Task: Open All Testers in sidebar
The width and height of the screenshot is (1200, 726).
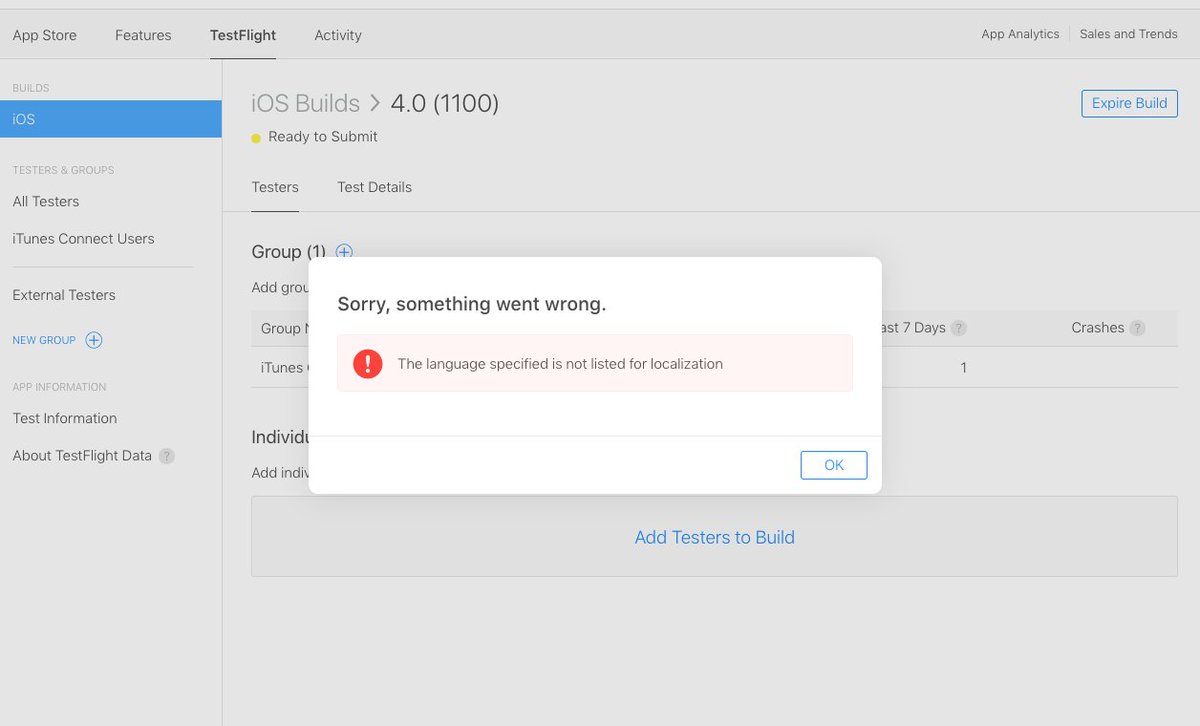Action: pos(46,201)
